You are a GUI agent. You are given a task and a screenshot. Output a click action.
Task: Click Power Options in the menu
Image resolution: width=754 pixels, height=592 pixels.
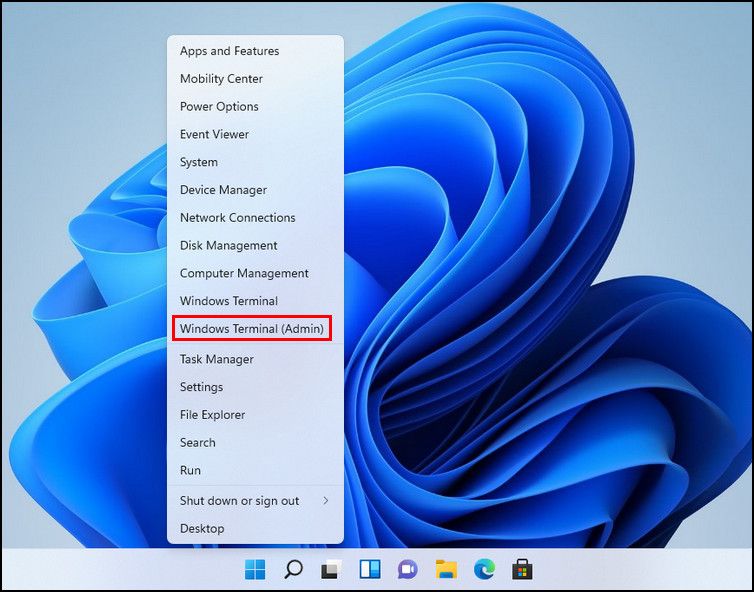[x=219, y=107]
